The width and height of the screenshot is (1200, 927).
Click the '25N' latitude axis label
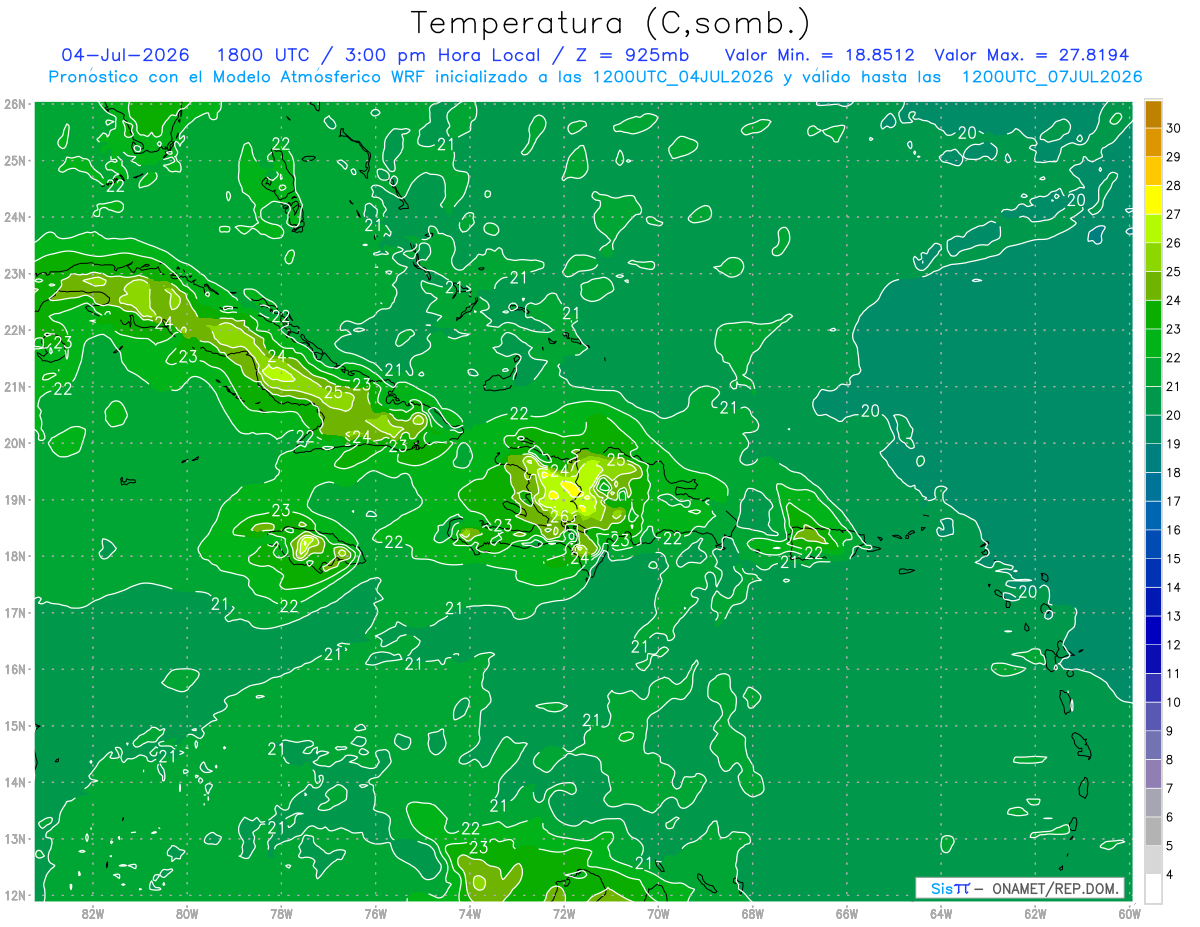tap(14, 160)
